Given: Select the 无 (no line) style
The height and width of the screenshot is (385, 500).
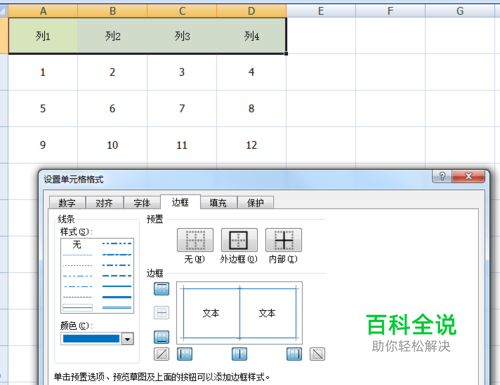Looking at the screenshot, I should click(x=77, y=245).
